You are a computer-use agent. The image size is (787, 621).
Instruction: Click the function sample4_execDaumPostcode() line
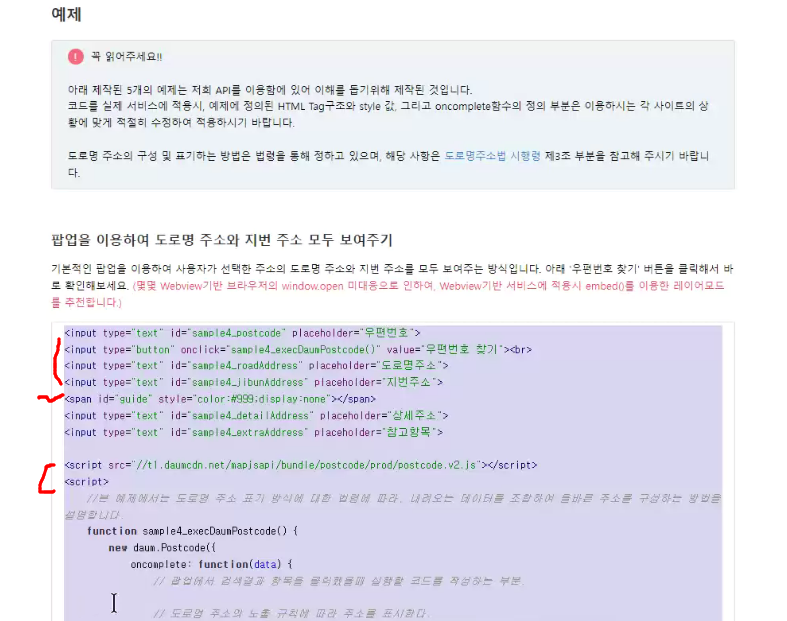[x=192, y=531]
